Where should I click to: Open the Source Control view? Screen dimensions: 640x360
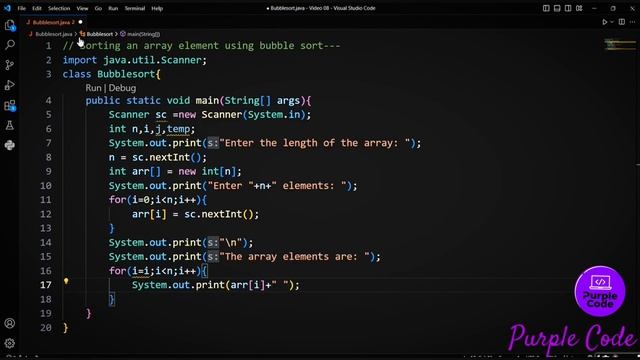click(x=10, y=65)
